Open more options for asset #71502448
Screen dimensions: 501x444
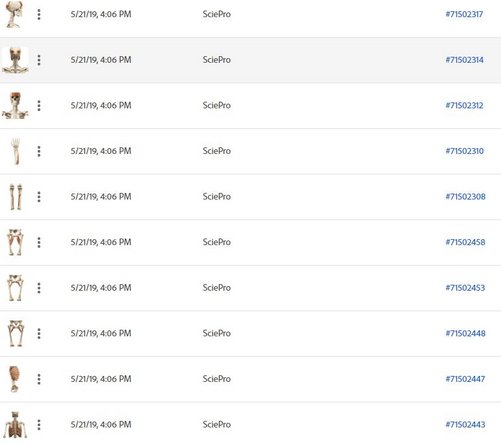39,333
